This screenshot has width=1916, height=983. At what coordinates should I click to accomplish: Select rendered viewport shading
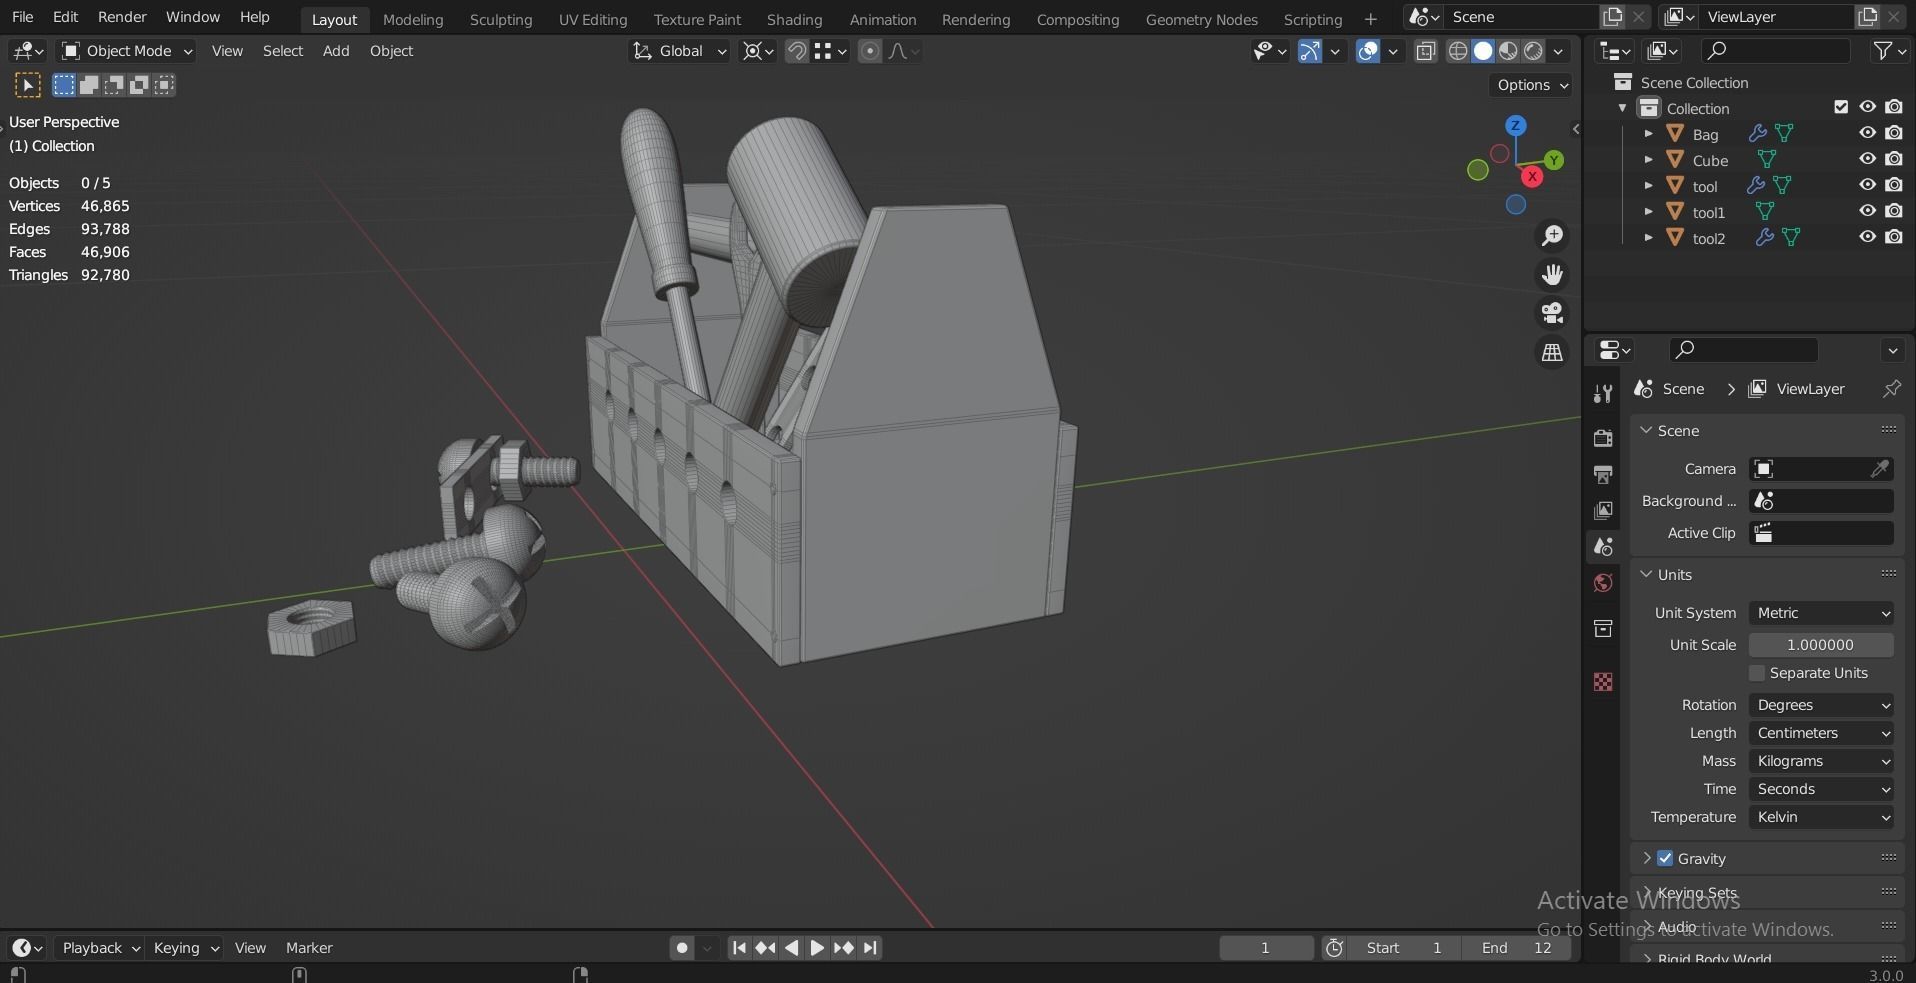pos(1533,51)
